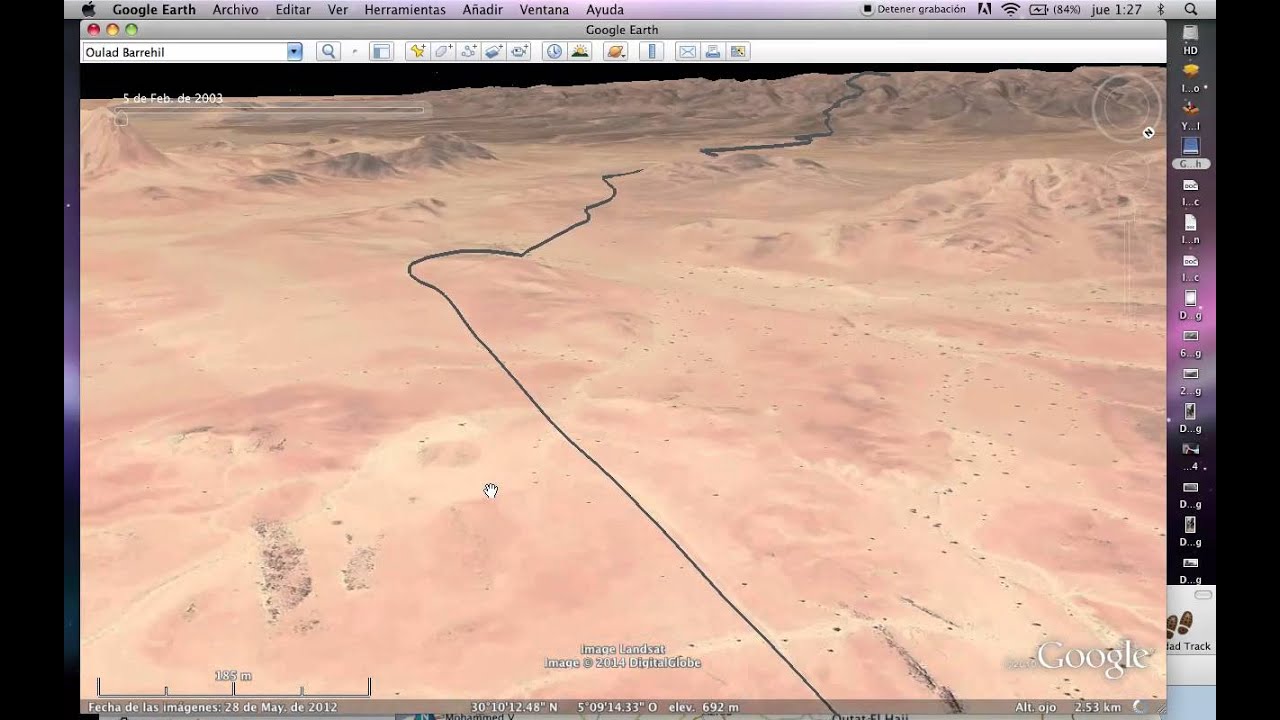Email the current view using envelope icon
The width and height of the screenshot is (1280, 720).
687,52
